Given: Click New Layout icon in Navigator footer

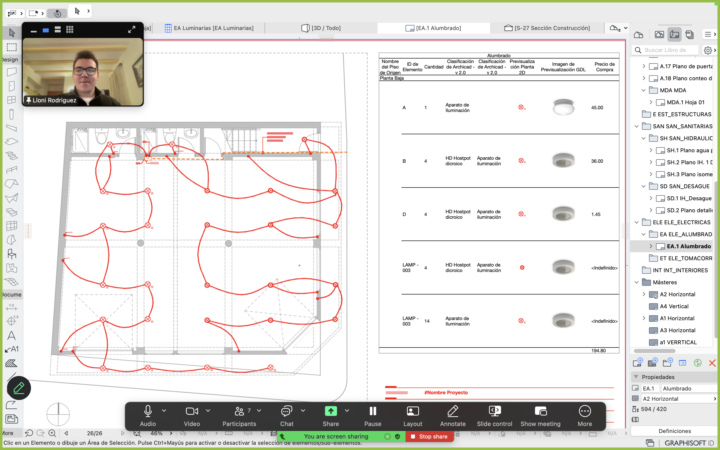Looking at the screenshot, I should [x=637, y=363].
